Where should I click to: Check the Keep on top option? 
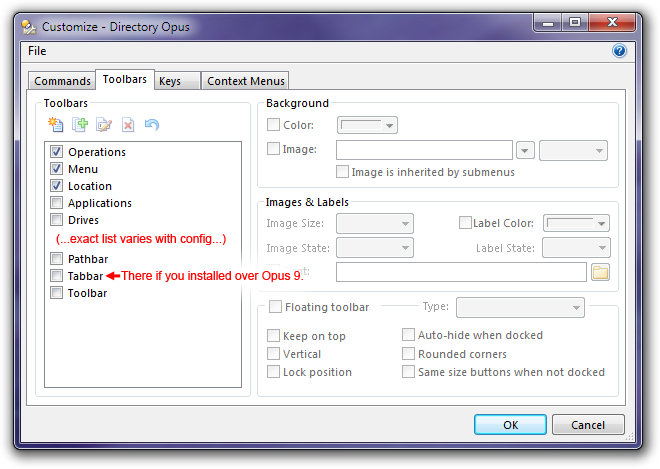coord(274,336)
